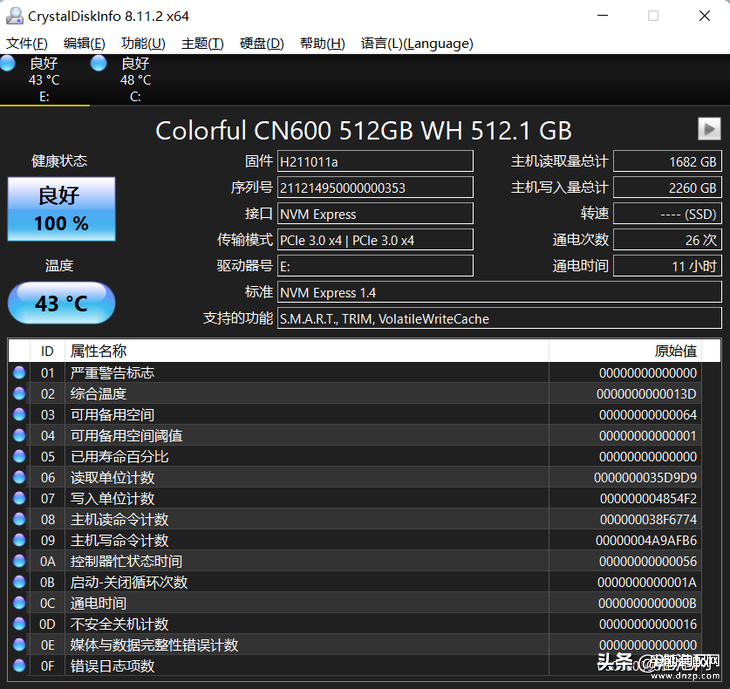Image resolution: width=730 pixels, height=689 pixels.
Task: Click the rotation rate value ---- (SSD)
Action: [x=668, y=214]
